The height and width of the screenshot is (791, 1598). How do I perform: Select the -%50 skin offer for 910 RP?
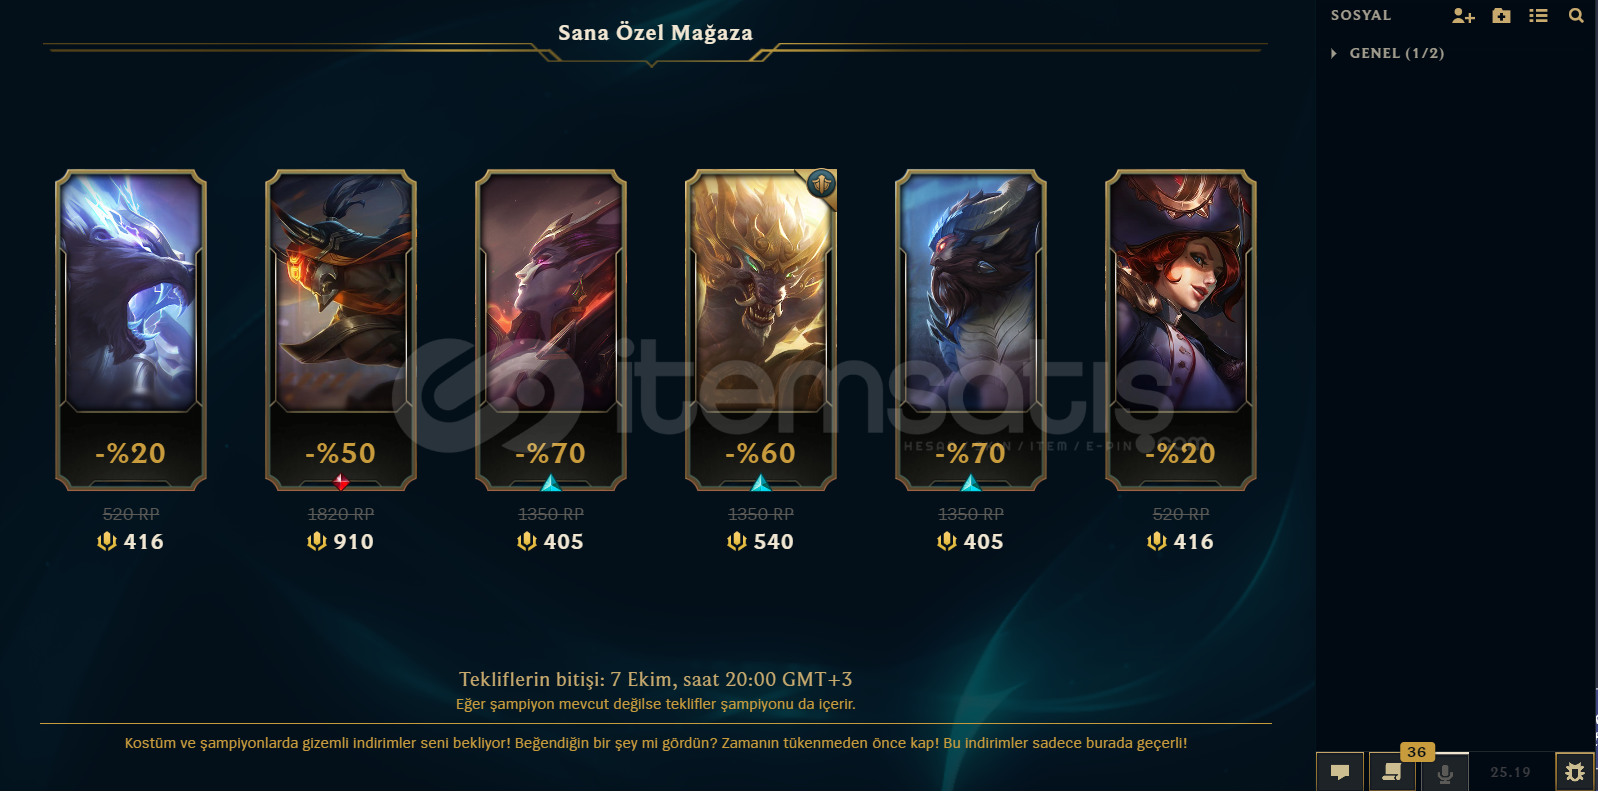341,330
